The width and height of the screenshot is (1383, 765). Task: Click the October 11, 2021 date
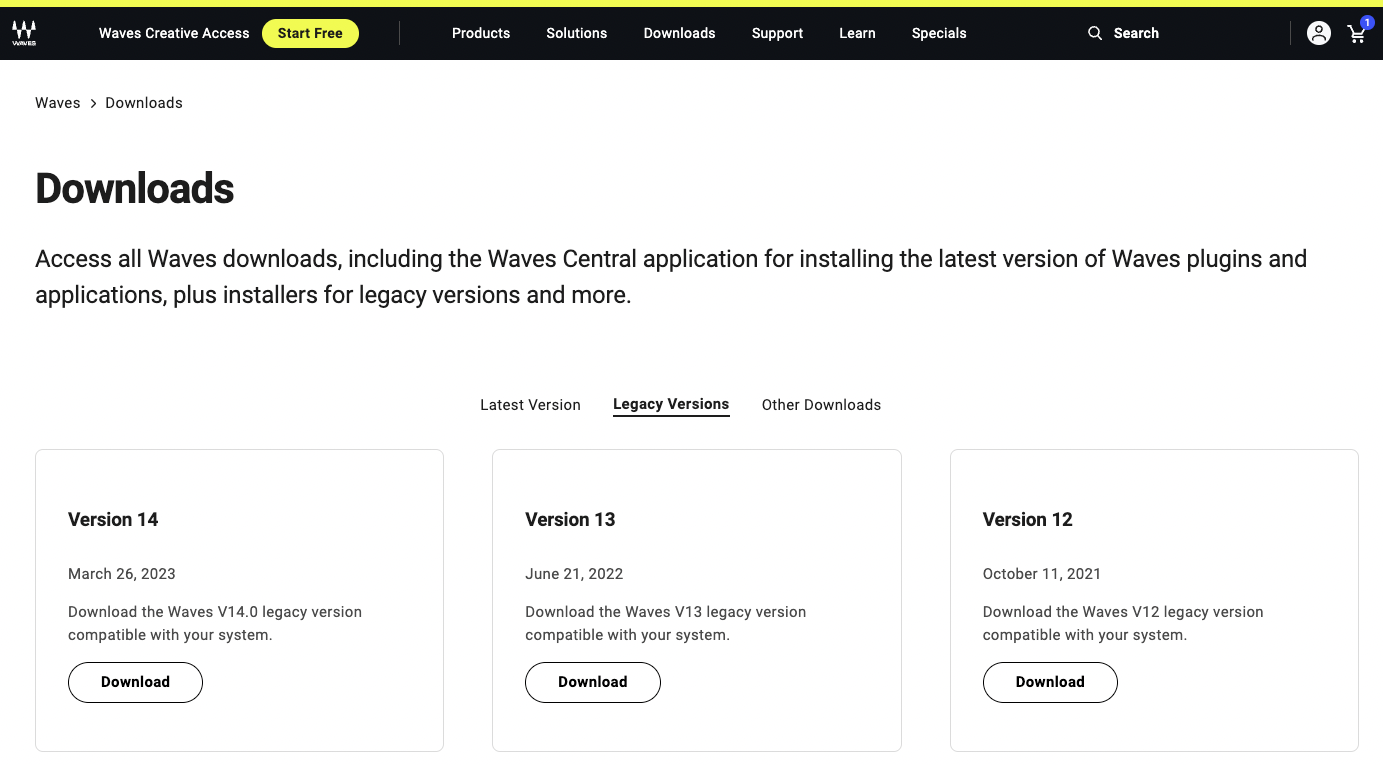point(1042,574)
